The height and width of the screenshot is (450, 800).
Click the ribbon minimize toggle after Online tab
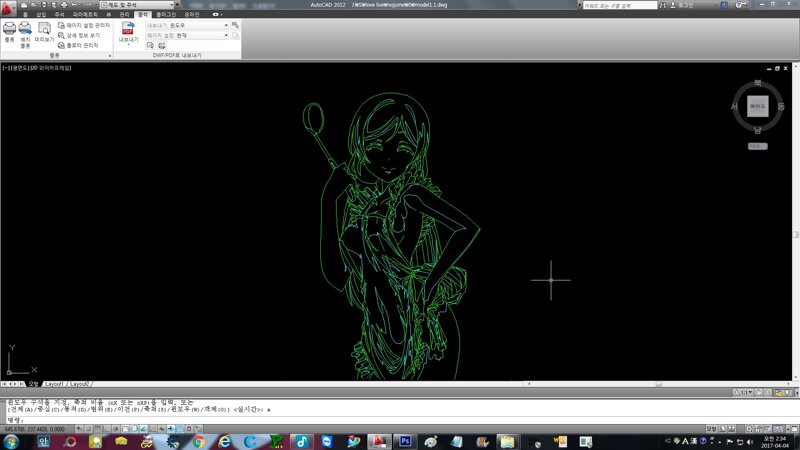click(217, 14)
